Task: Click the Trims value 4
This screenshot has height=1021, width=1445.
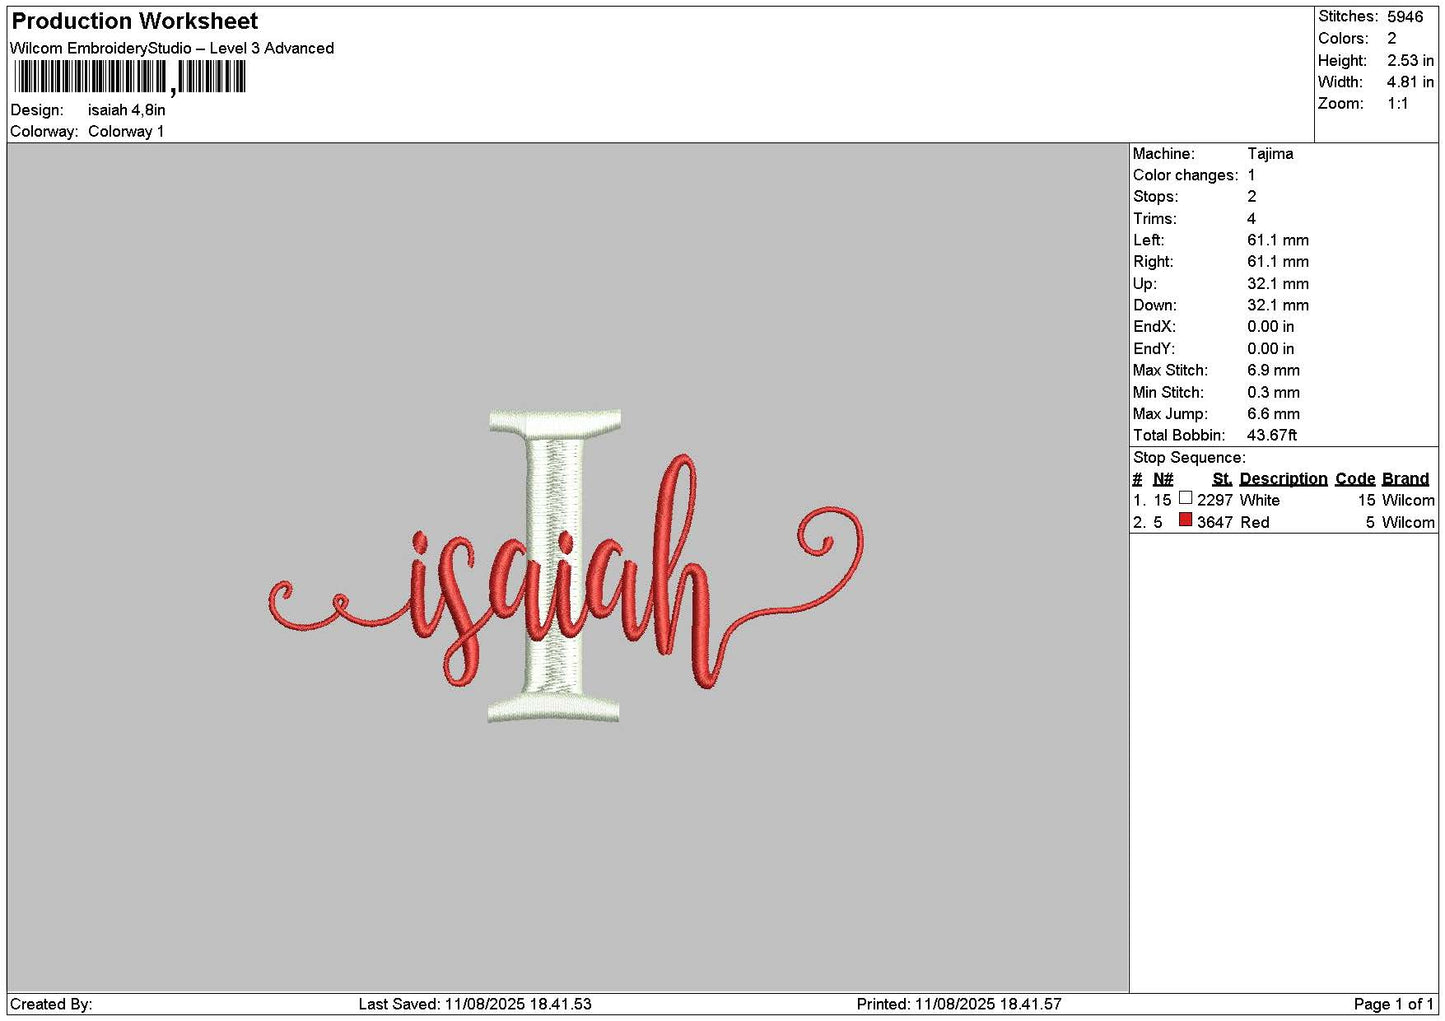Action: click(x=1252, y=218)
